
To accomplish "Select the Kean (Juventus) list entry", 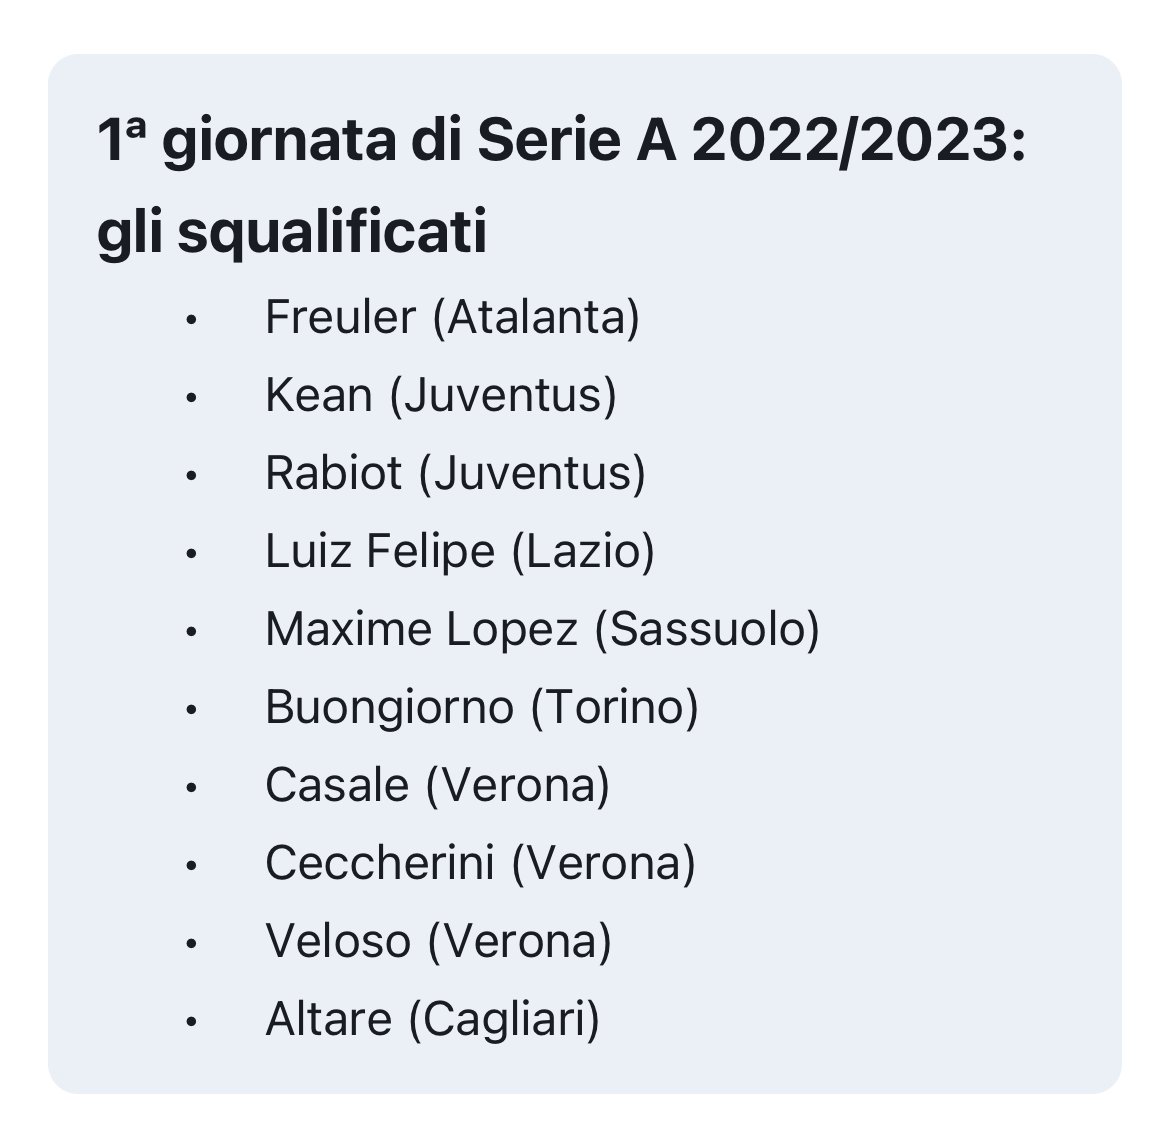I will 441,395.
